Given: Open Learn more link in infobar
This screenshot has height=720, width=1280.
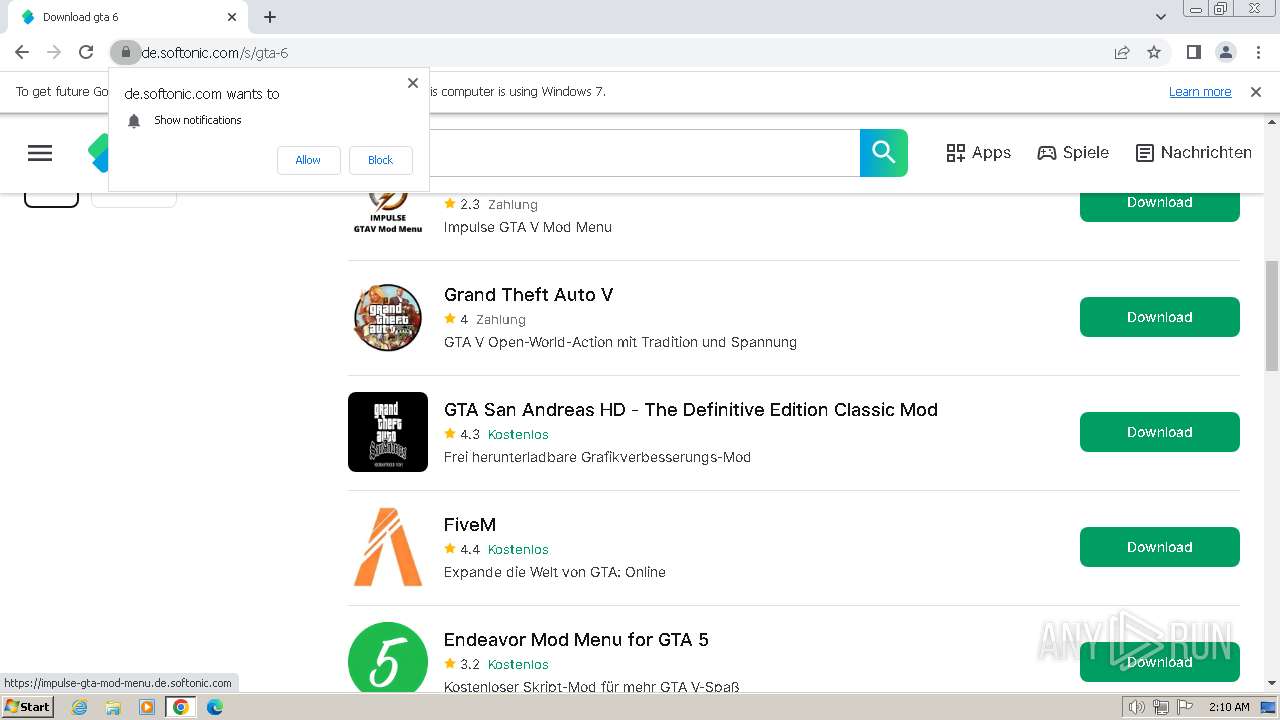Looking at the screenshot, I should (x=1200, y=91).
